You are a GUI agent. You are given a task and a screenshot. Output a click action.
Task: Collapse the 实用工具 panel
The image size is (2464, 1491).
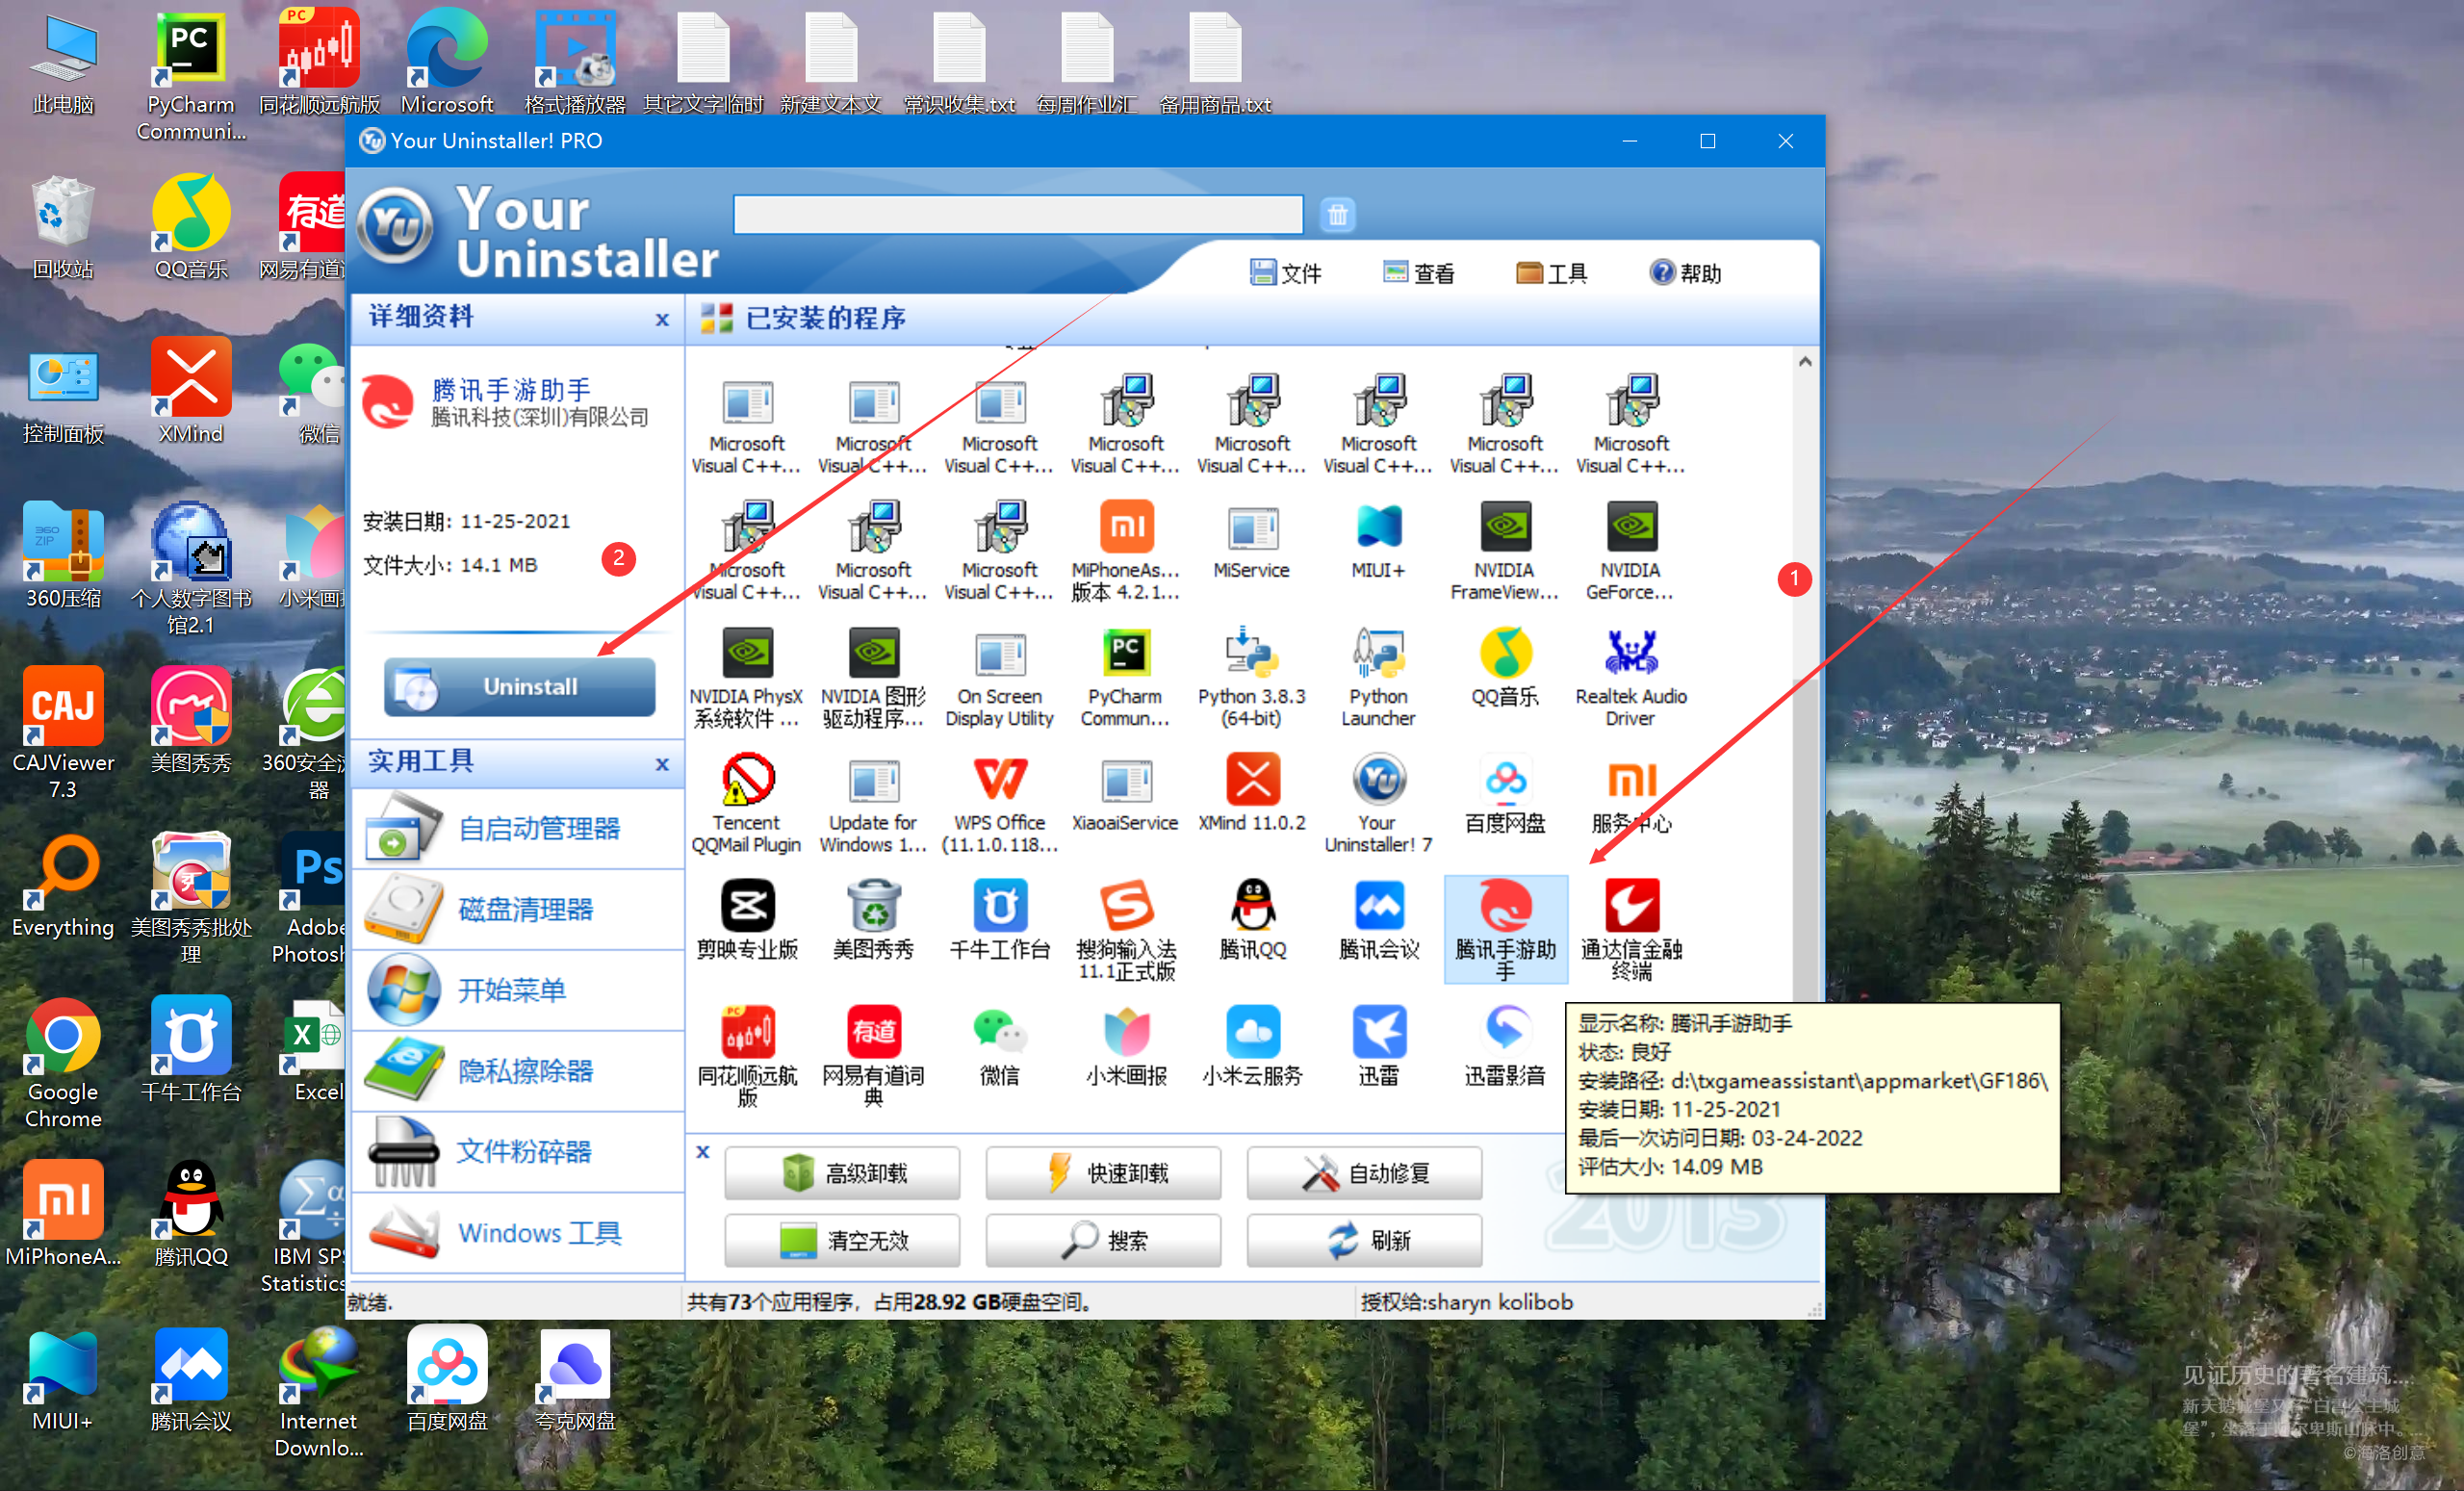(661, 764)
